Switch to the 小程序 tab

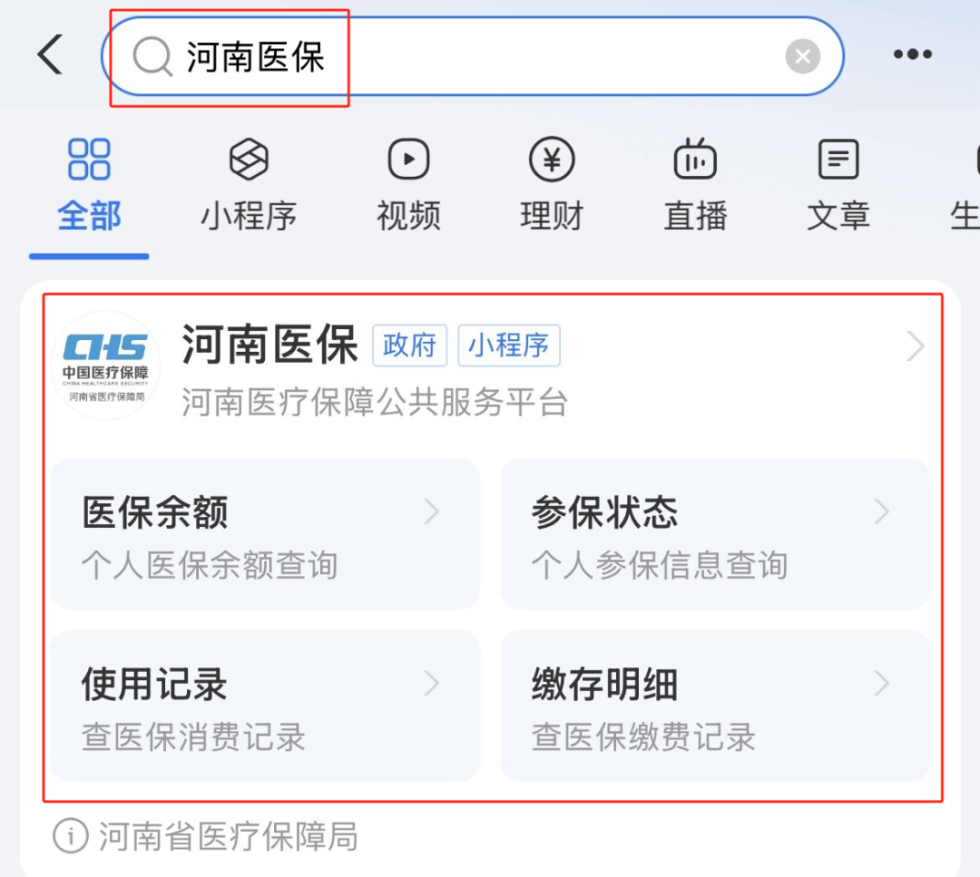click(x=249, y=185)
